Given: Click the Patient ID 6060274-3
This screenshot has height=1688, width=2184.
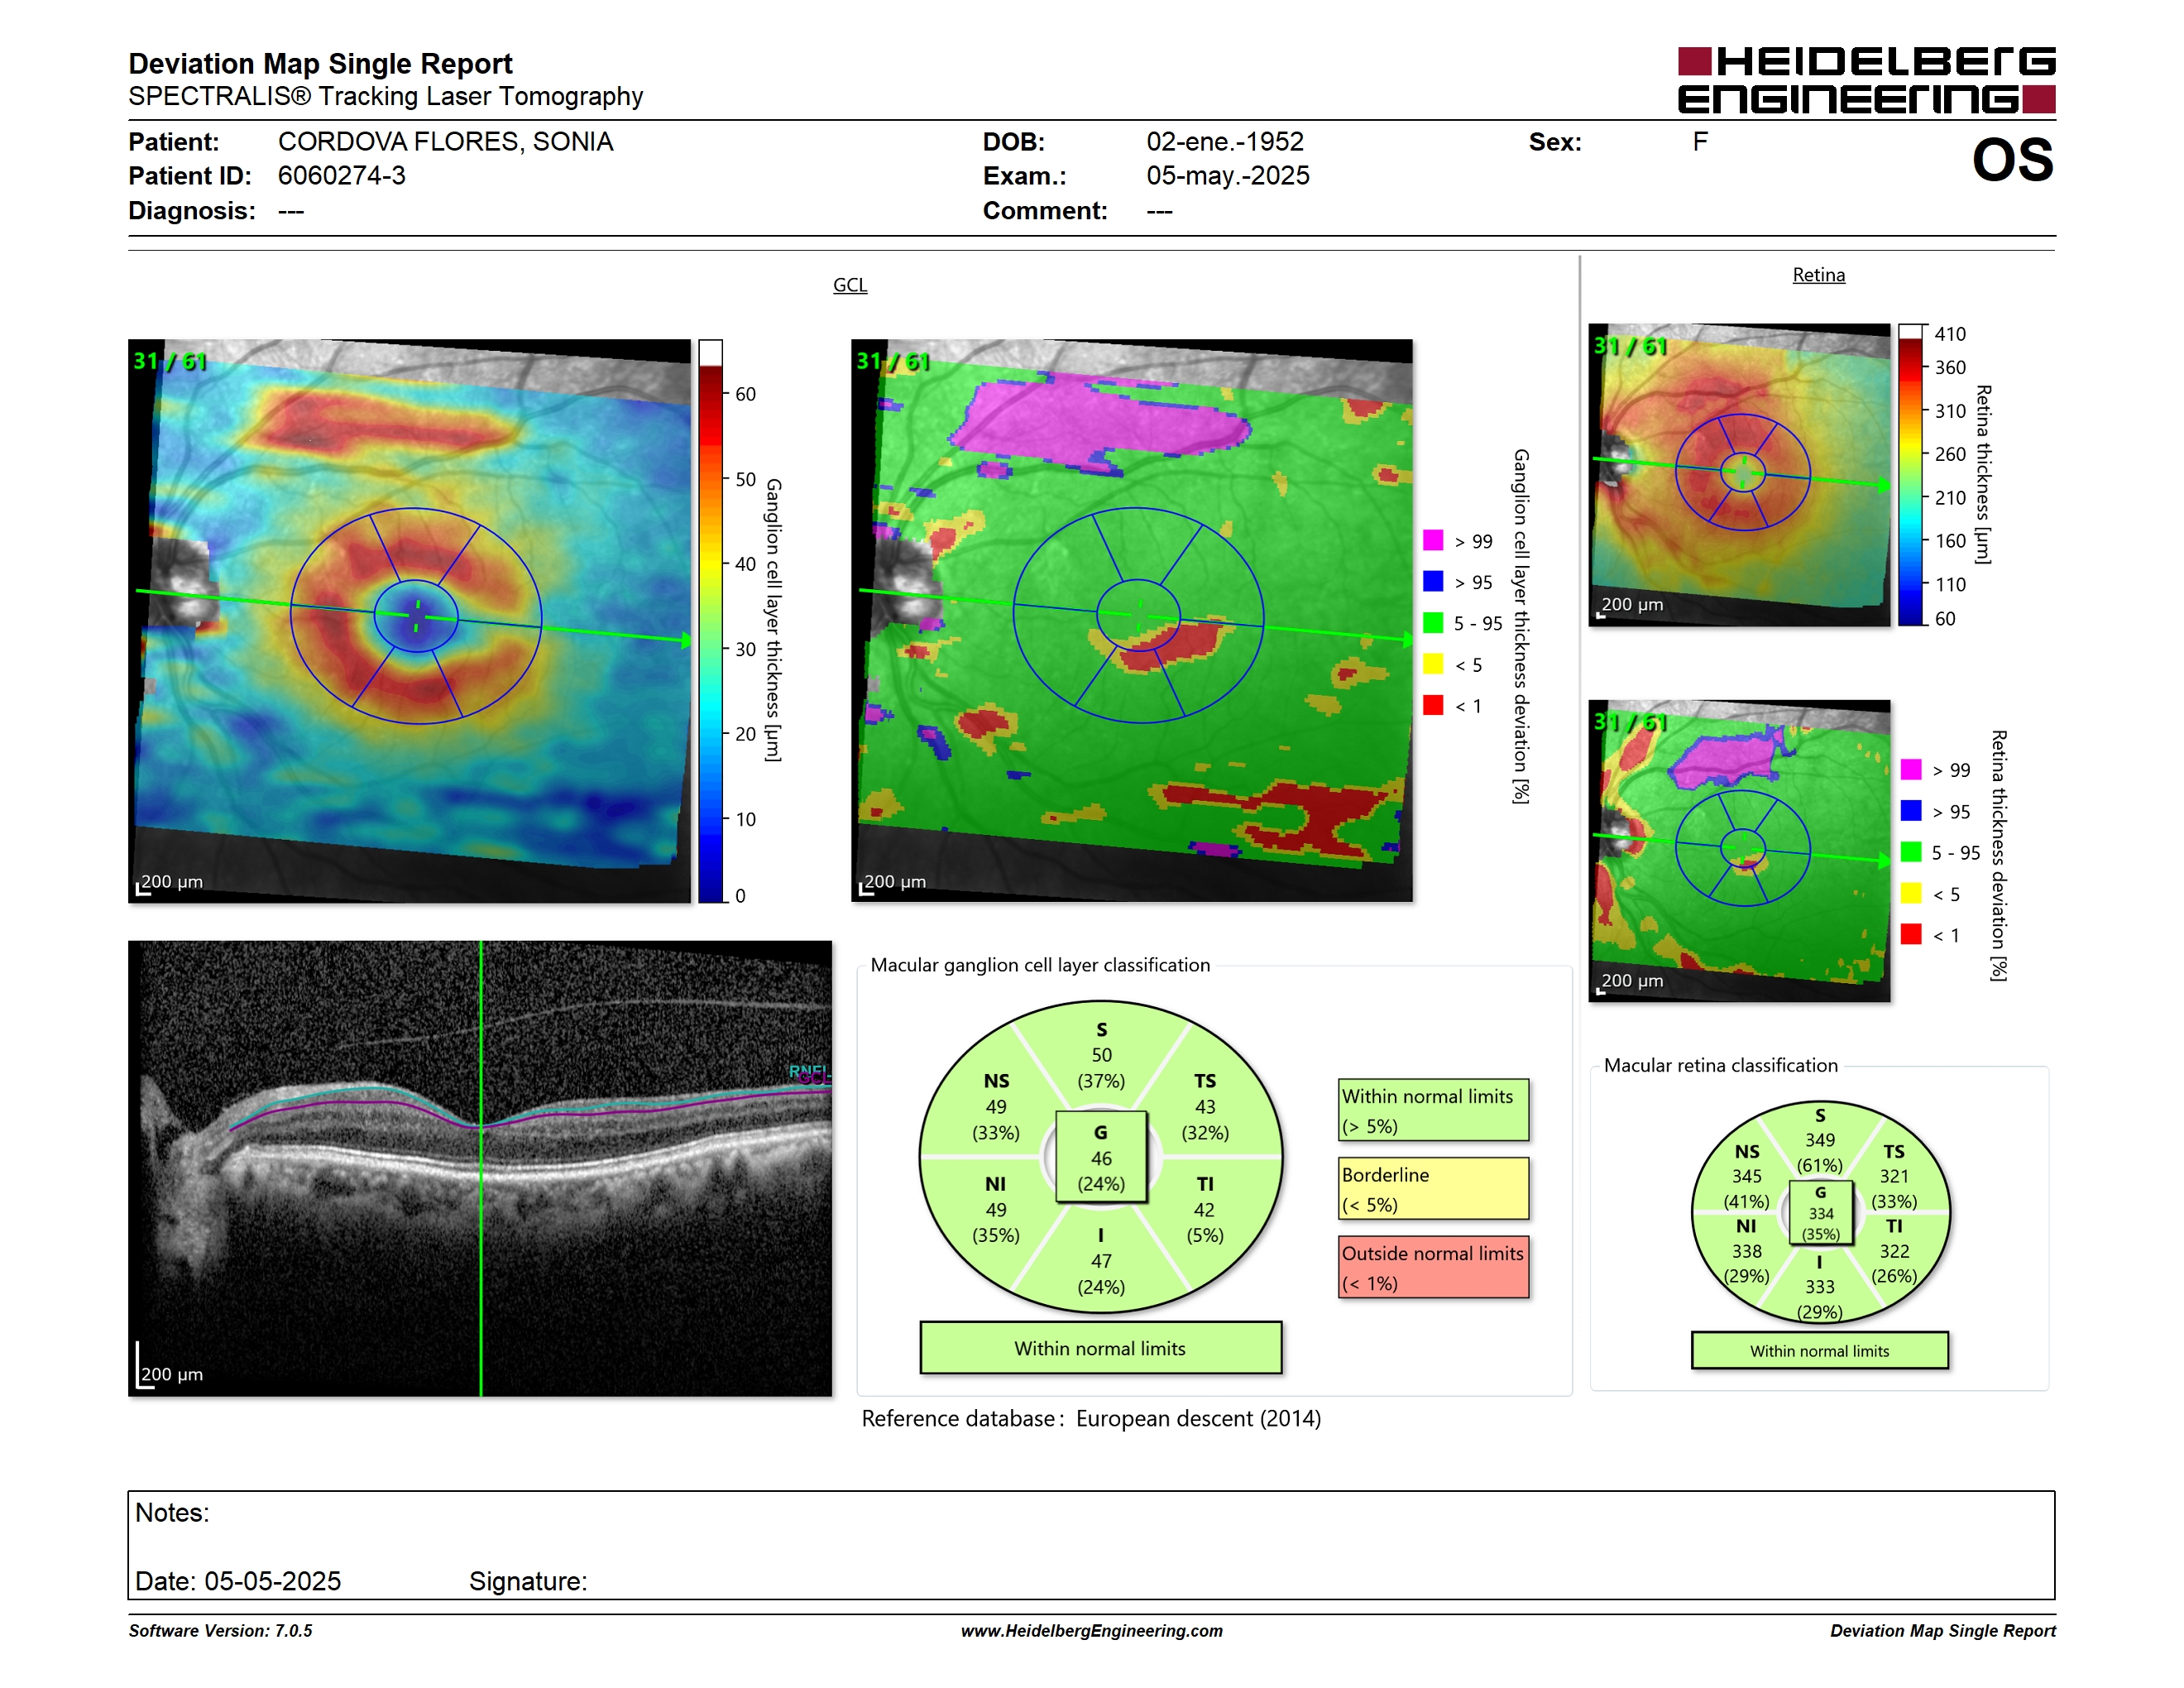Looking at the screenshot, I should coord(341,176).
